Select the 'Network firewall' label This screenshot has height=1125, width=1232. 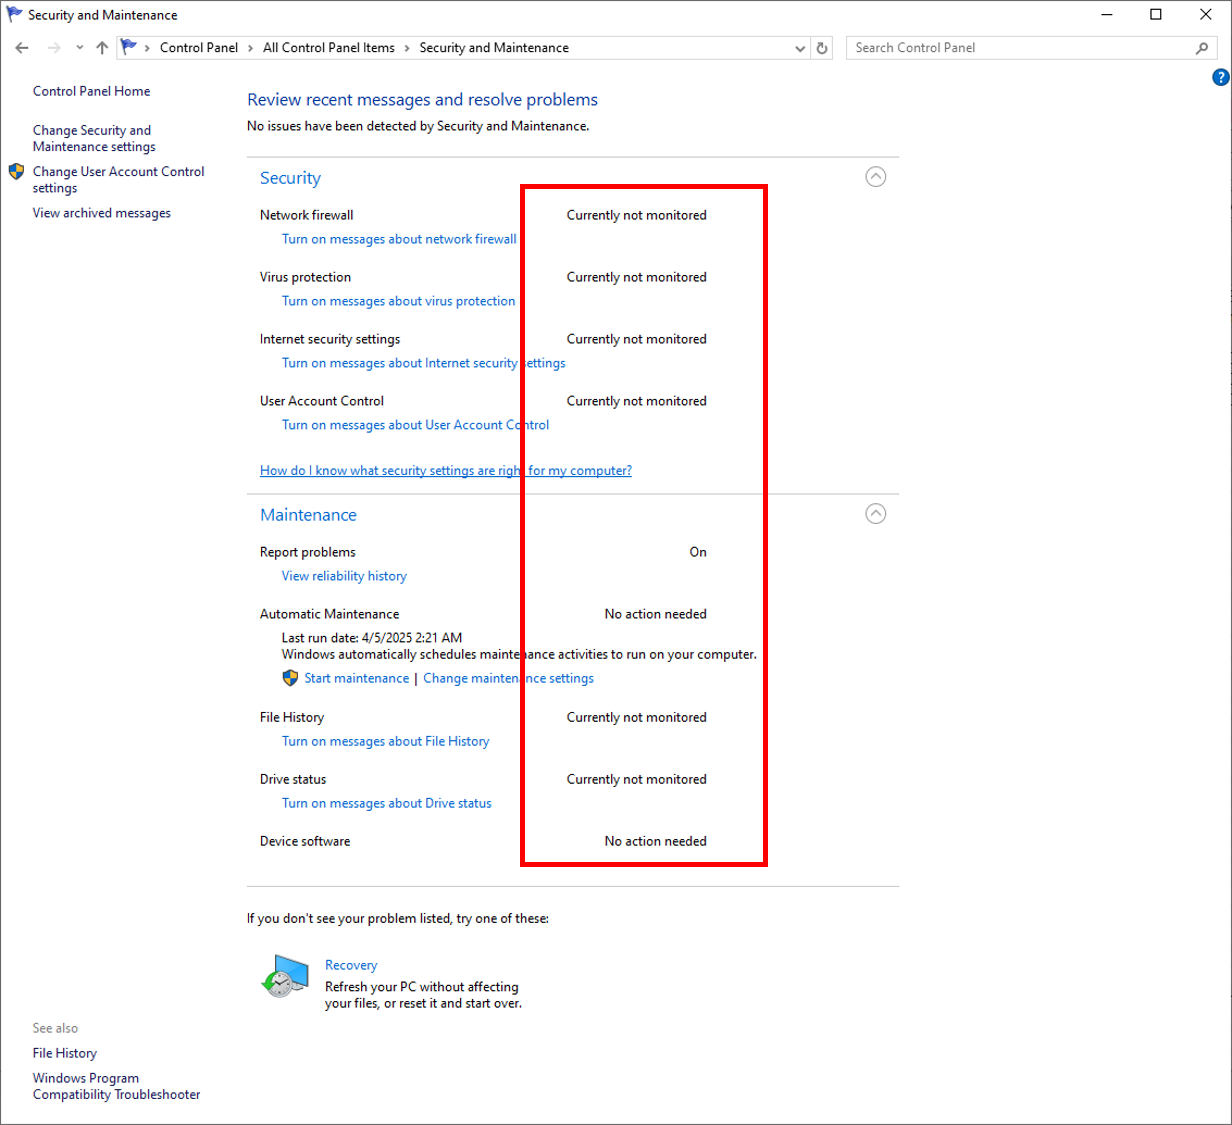tap(306, 215)
